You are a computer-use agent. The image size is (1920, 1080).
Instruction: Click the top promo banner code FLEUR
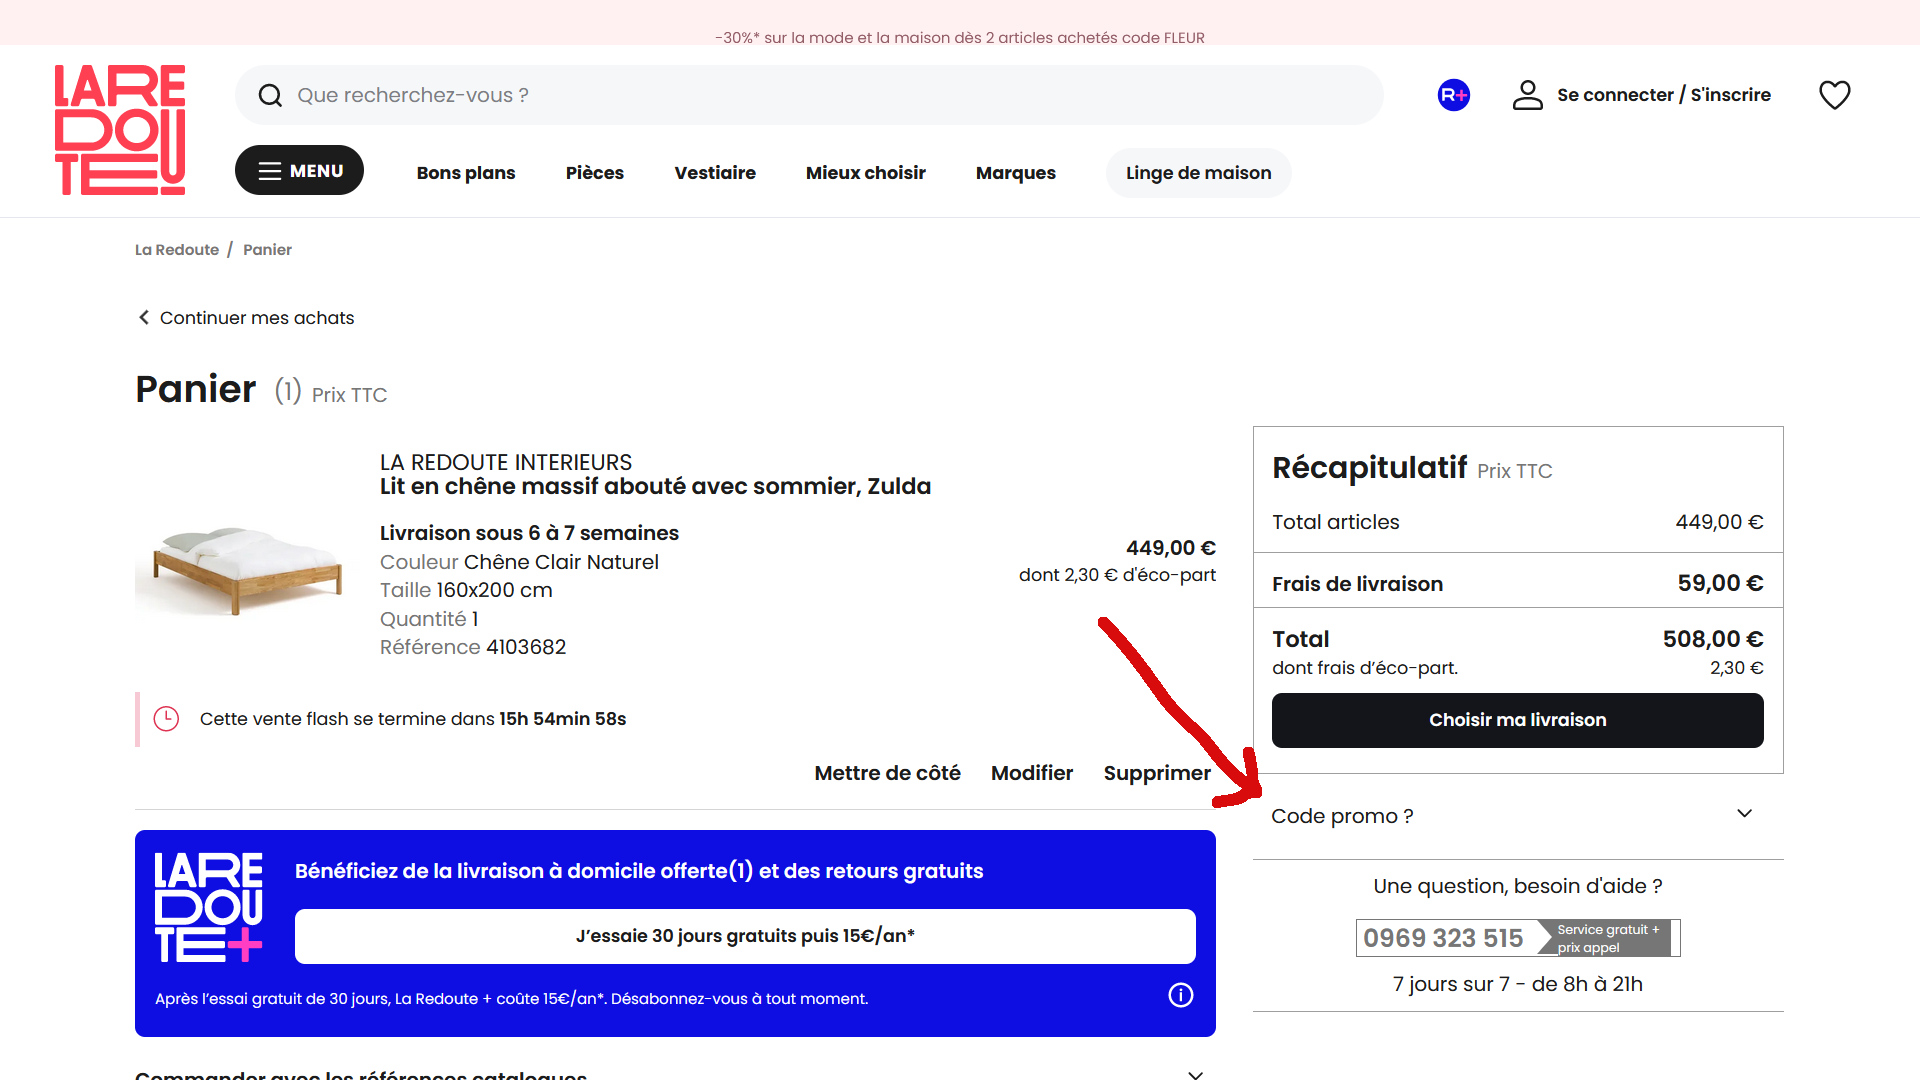pos(959,38)
